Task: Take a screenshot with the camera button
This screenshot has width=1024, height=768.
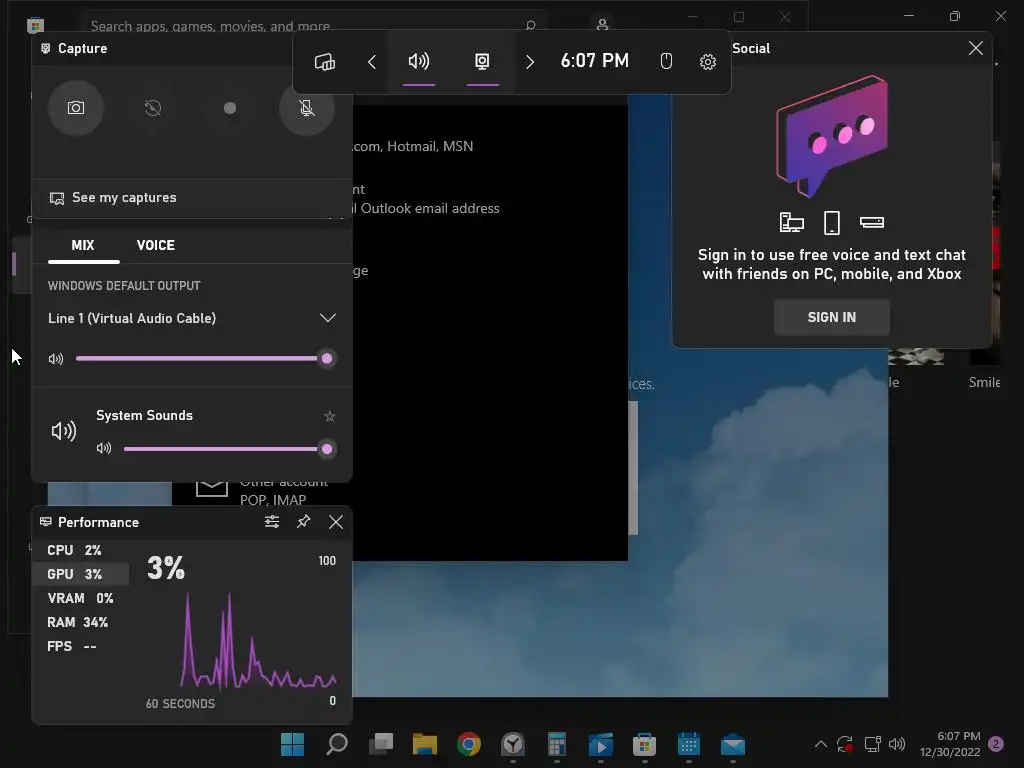Action: [x=76, y=108]
